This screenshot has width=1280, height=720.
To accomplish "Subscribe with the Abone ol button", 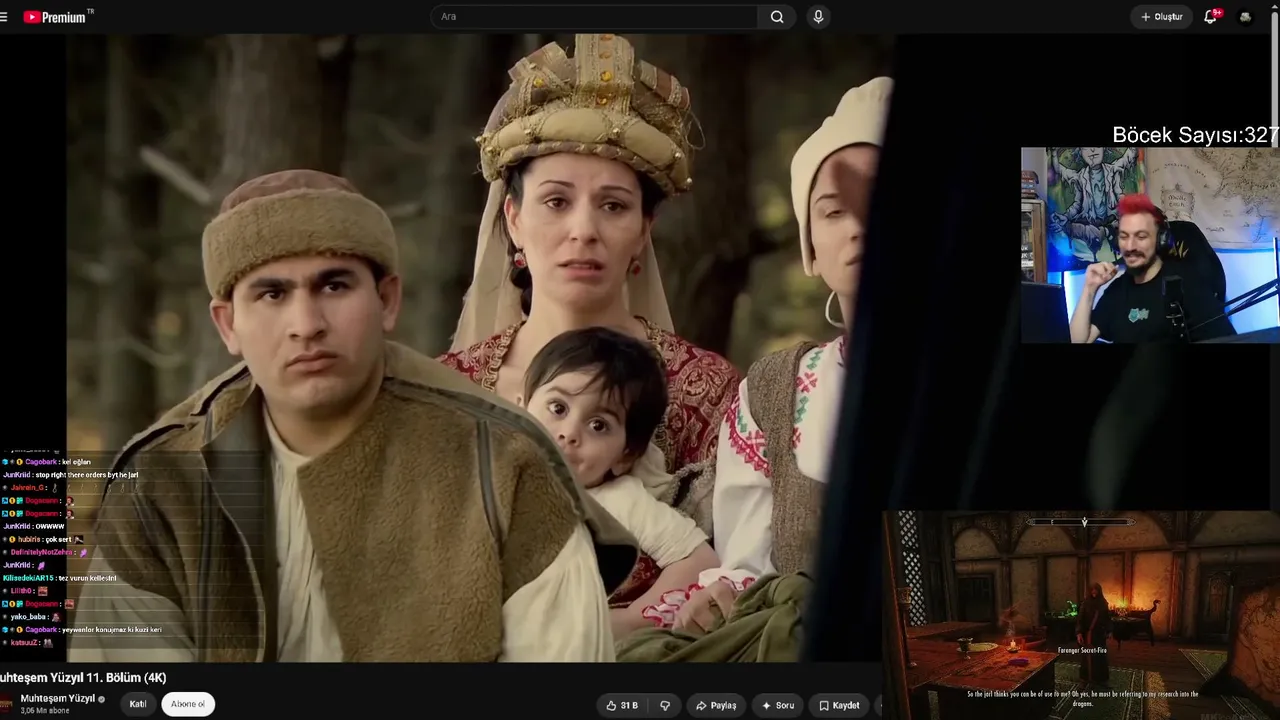I will tap(188, 704).
